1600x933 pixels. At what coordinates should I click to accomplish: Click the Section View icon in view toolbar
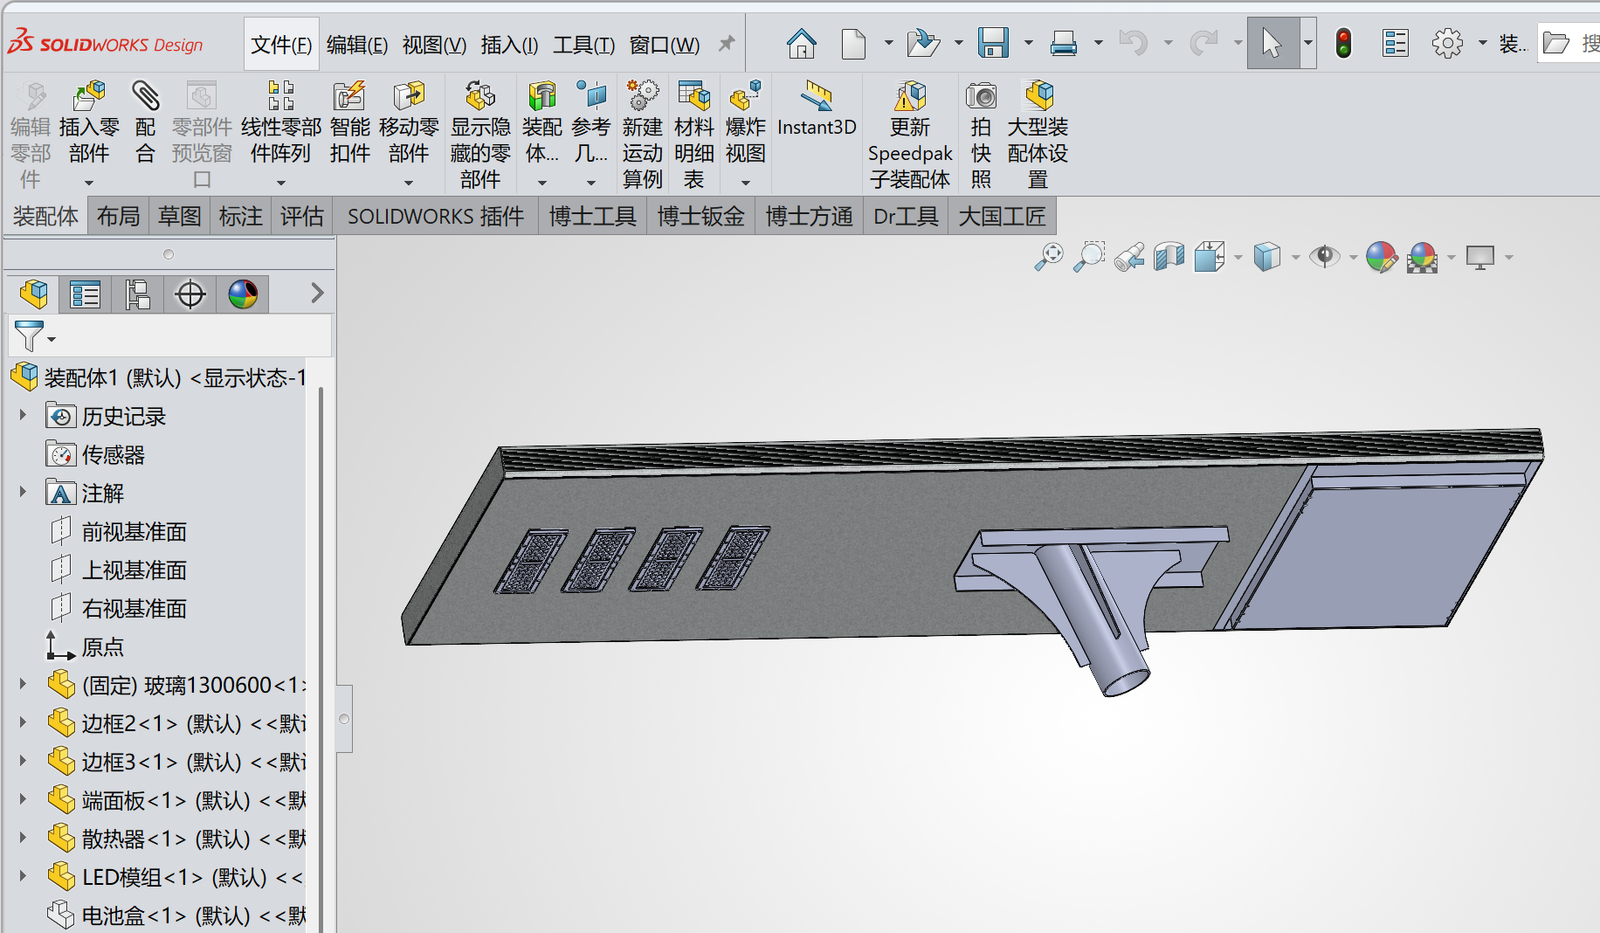[x=1168, y=257]
